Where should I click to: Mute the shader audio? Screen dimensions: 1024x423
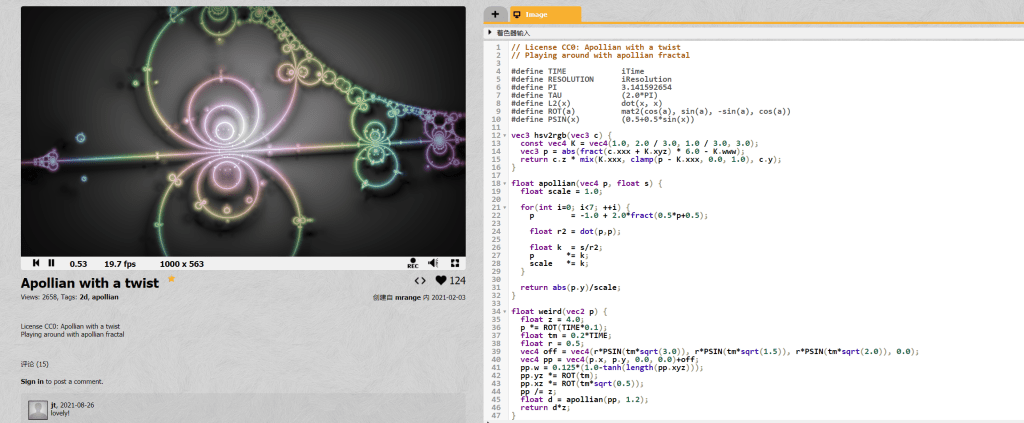[x=433, y=264]
